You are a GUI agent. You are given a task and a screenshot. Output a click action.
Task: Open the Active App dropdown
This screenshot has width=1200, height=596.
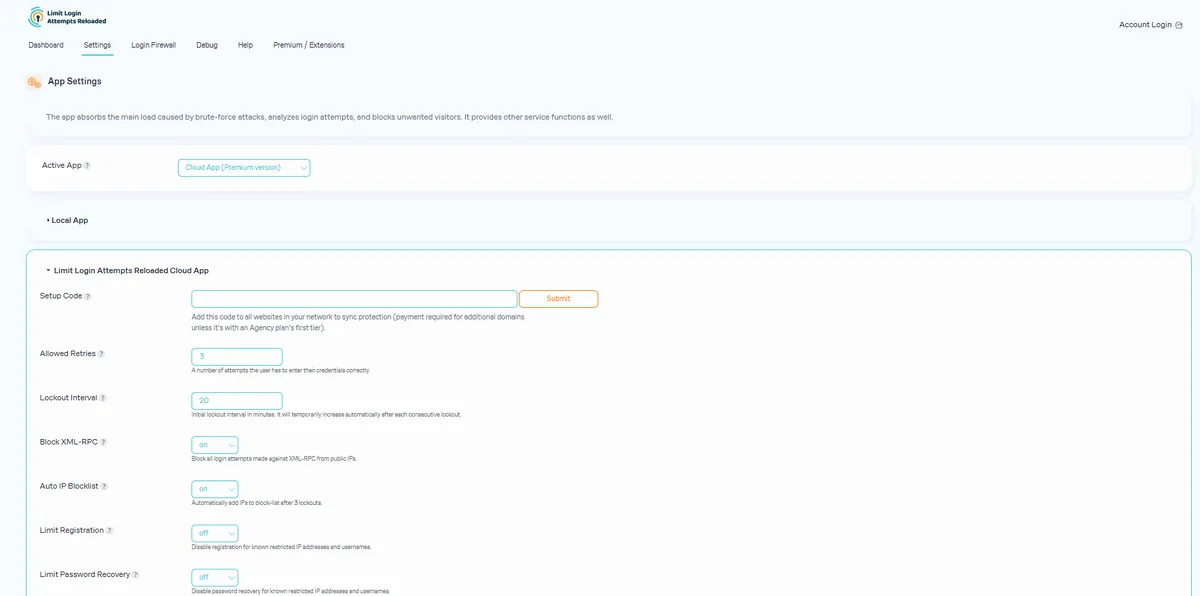point(244,168)
